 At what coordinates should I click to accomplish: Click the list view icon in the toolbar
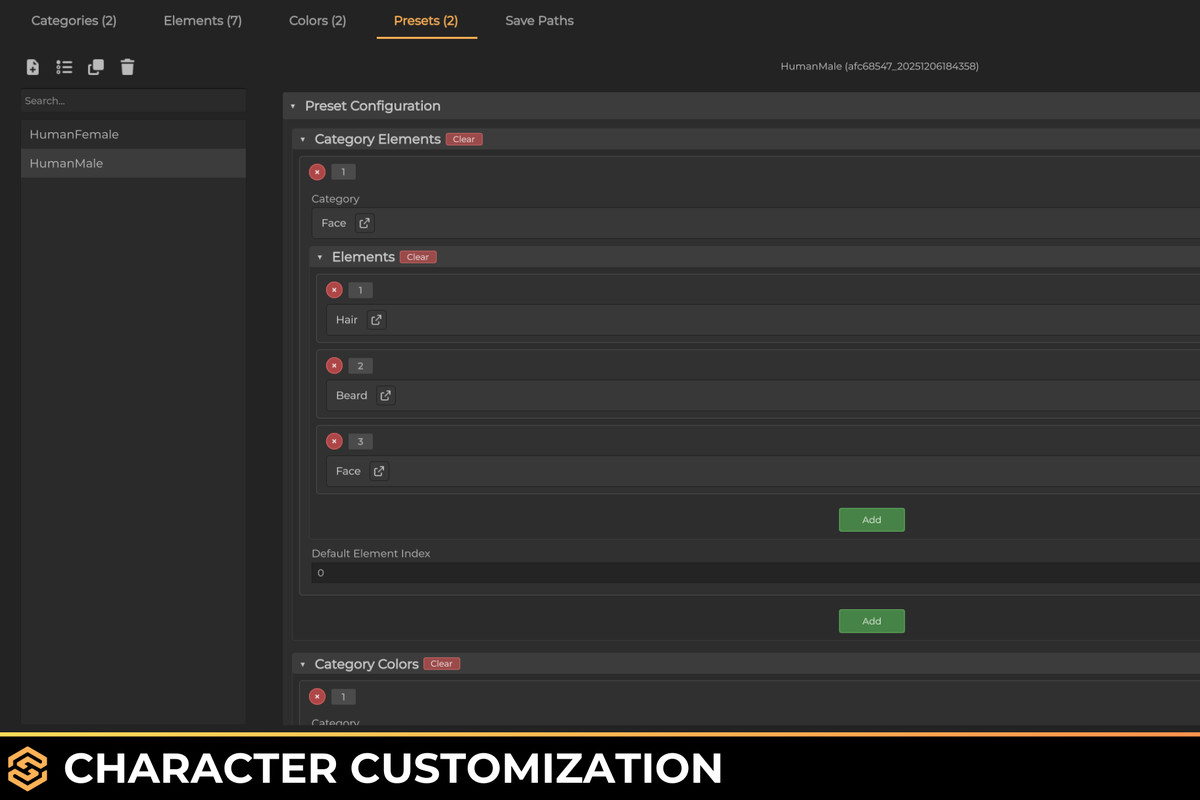pos(64,67)
